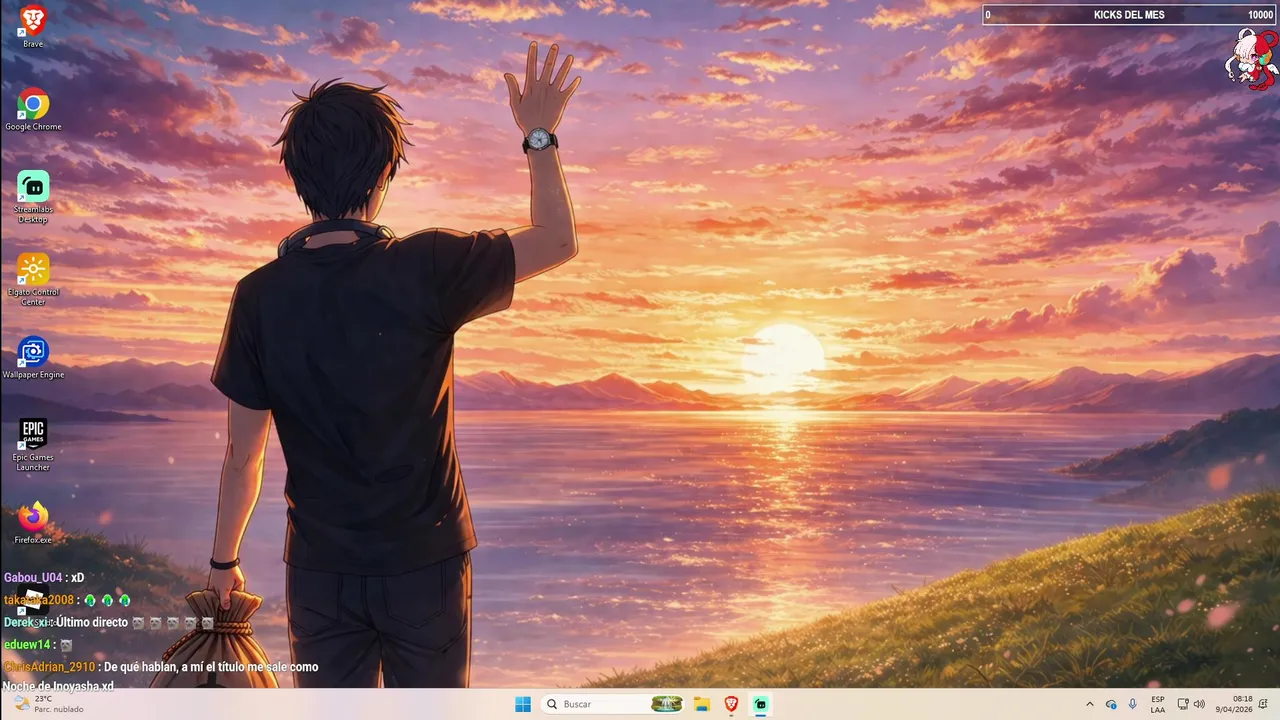Click eduew14 chat username
Viewport: 1280px width, 720px height.
click(27, 645)
